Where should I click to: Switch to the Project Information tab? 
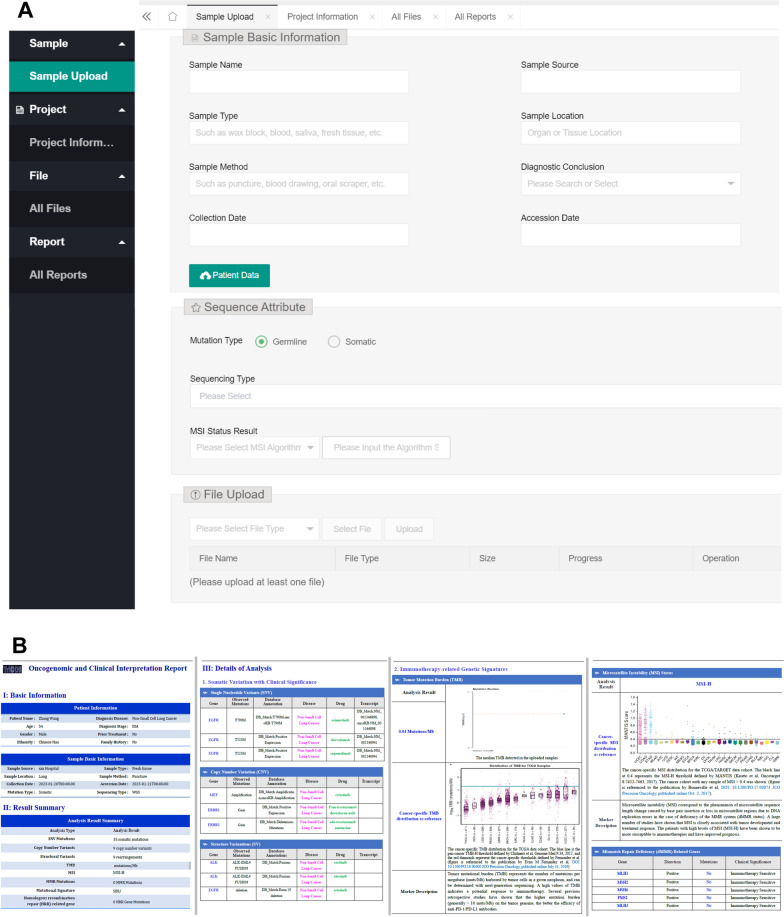(x=321, y=17)
